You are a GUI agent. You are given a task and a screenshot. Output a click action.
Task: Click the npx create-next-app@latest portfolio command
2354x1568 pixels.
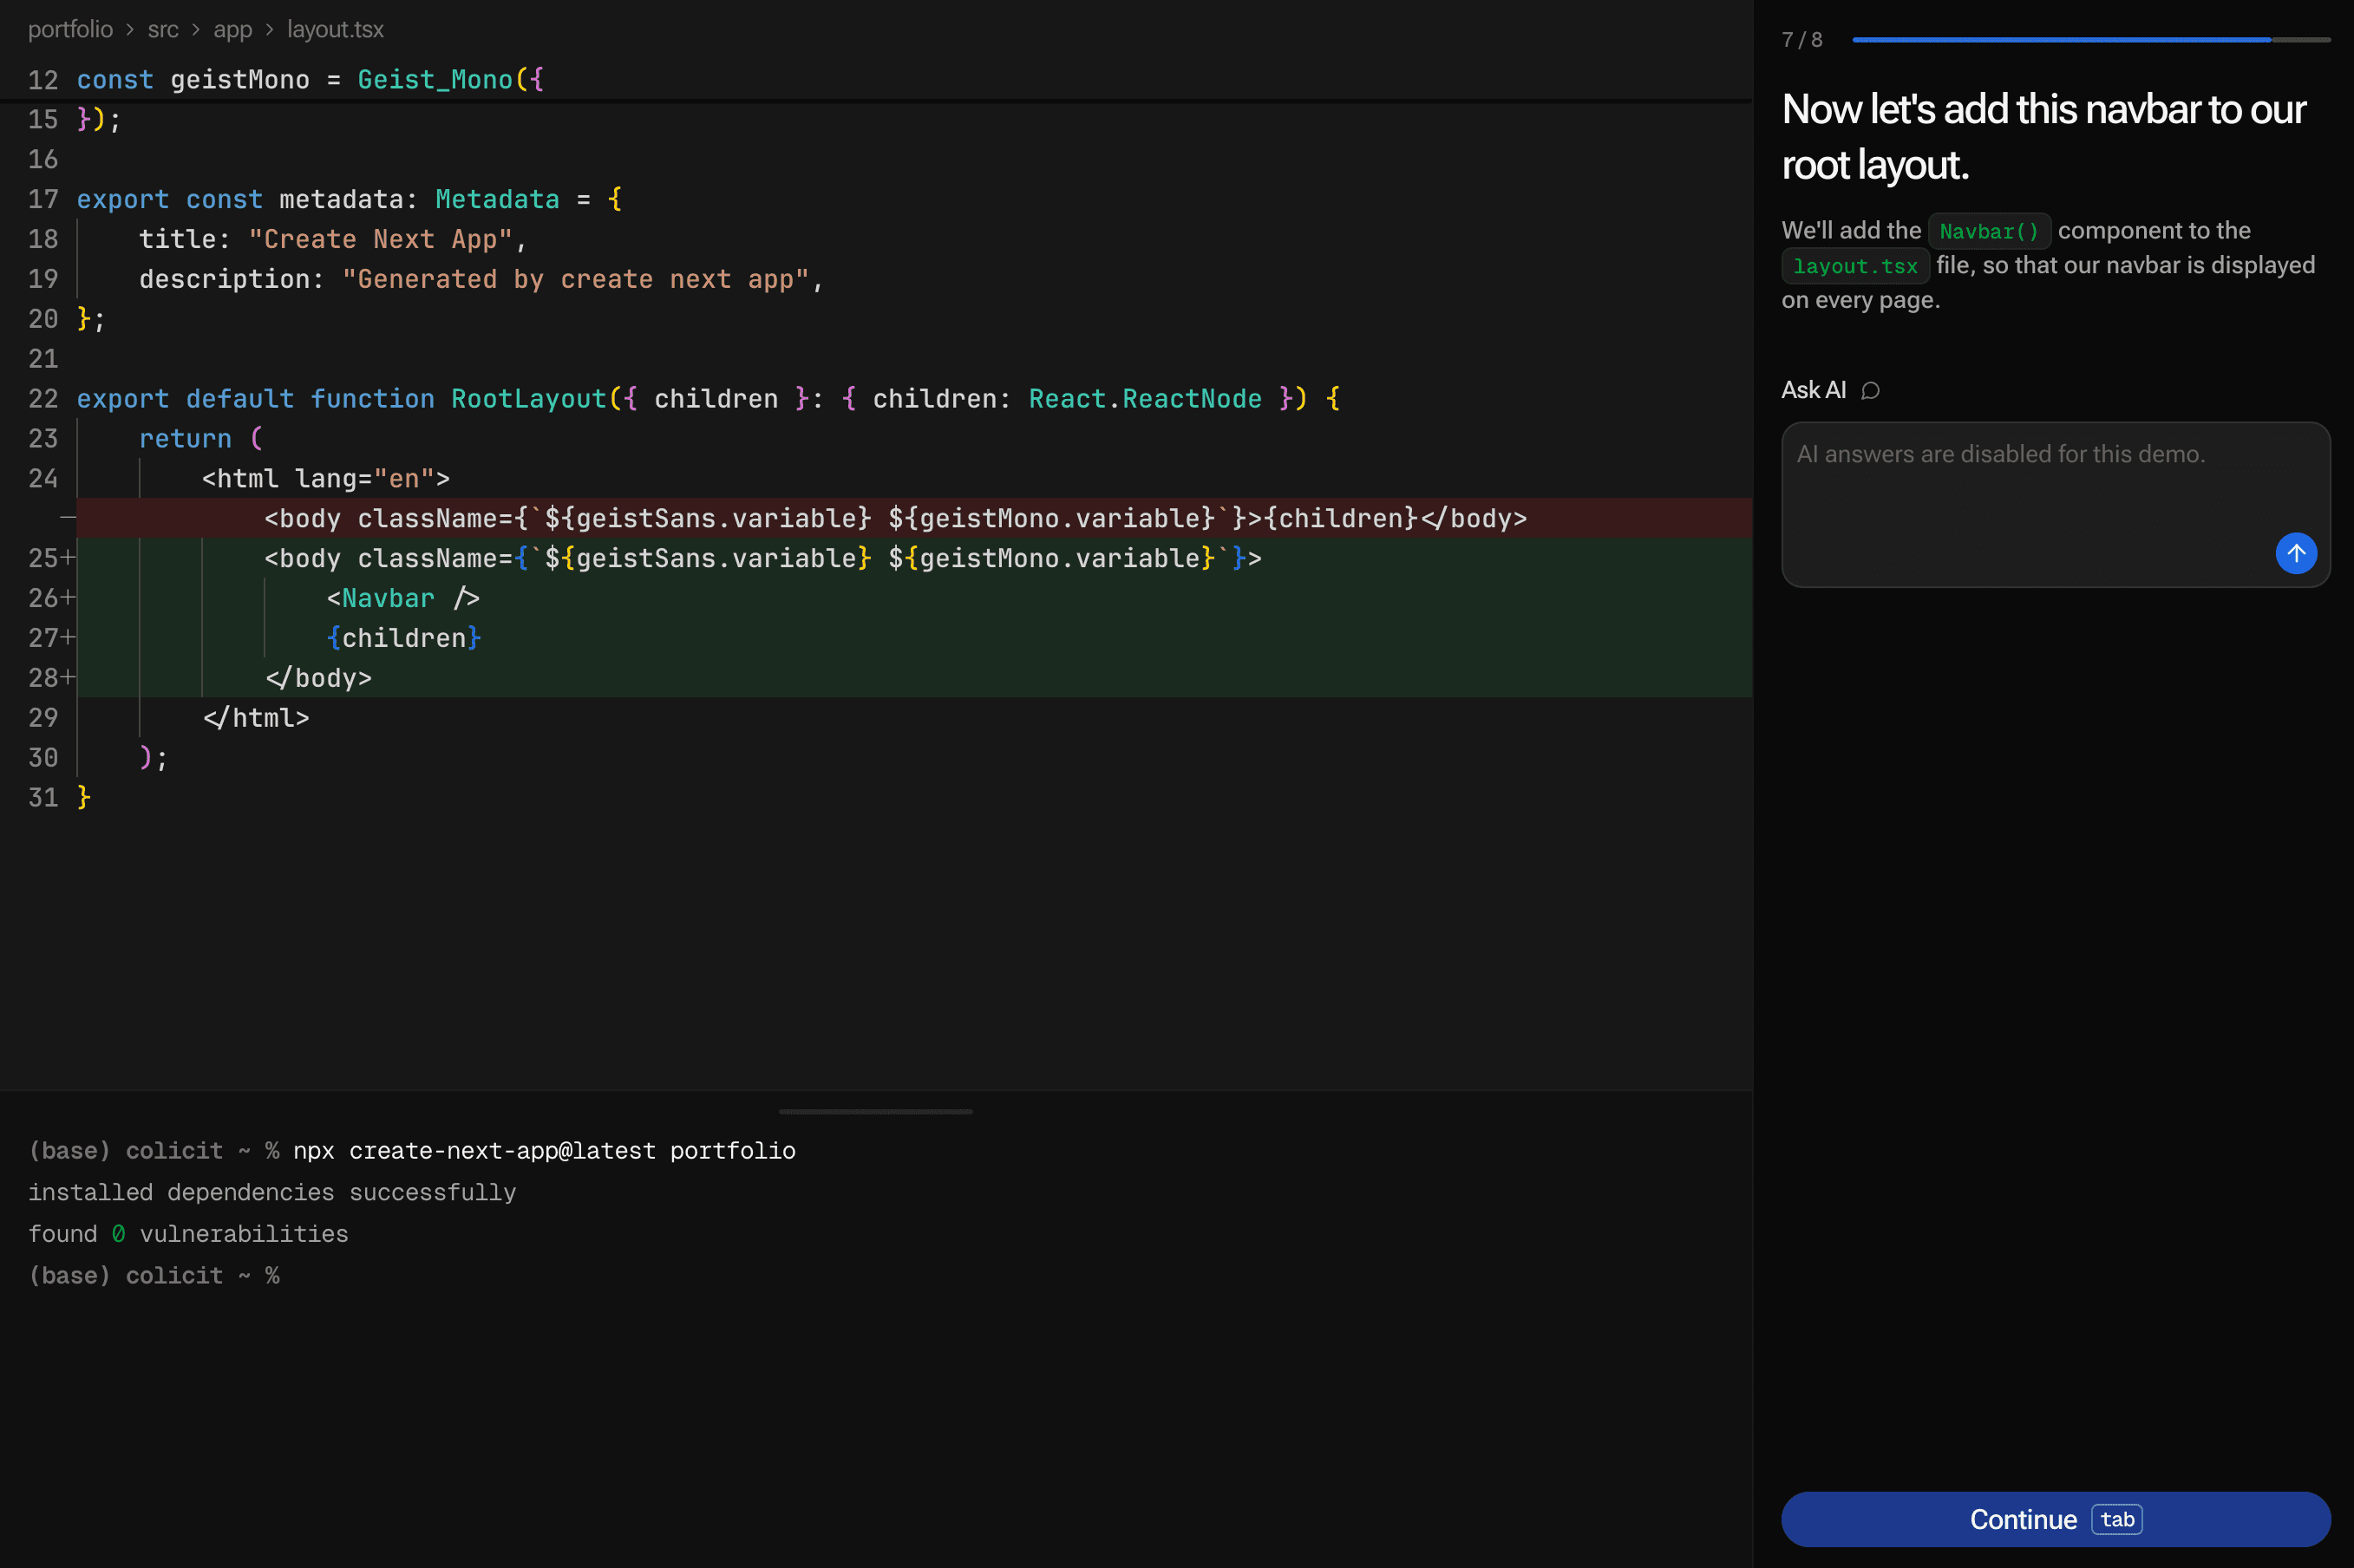(x=544, y=1151)
